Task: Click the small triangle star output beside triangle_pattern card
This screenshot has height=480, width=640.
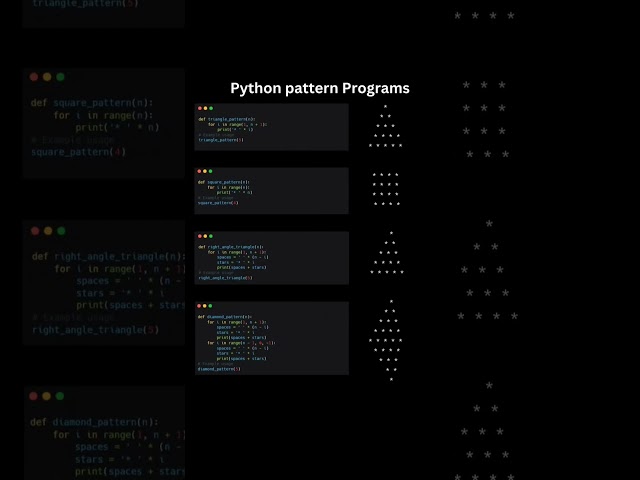Action: coord(385,126)
